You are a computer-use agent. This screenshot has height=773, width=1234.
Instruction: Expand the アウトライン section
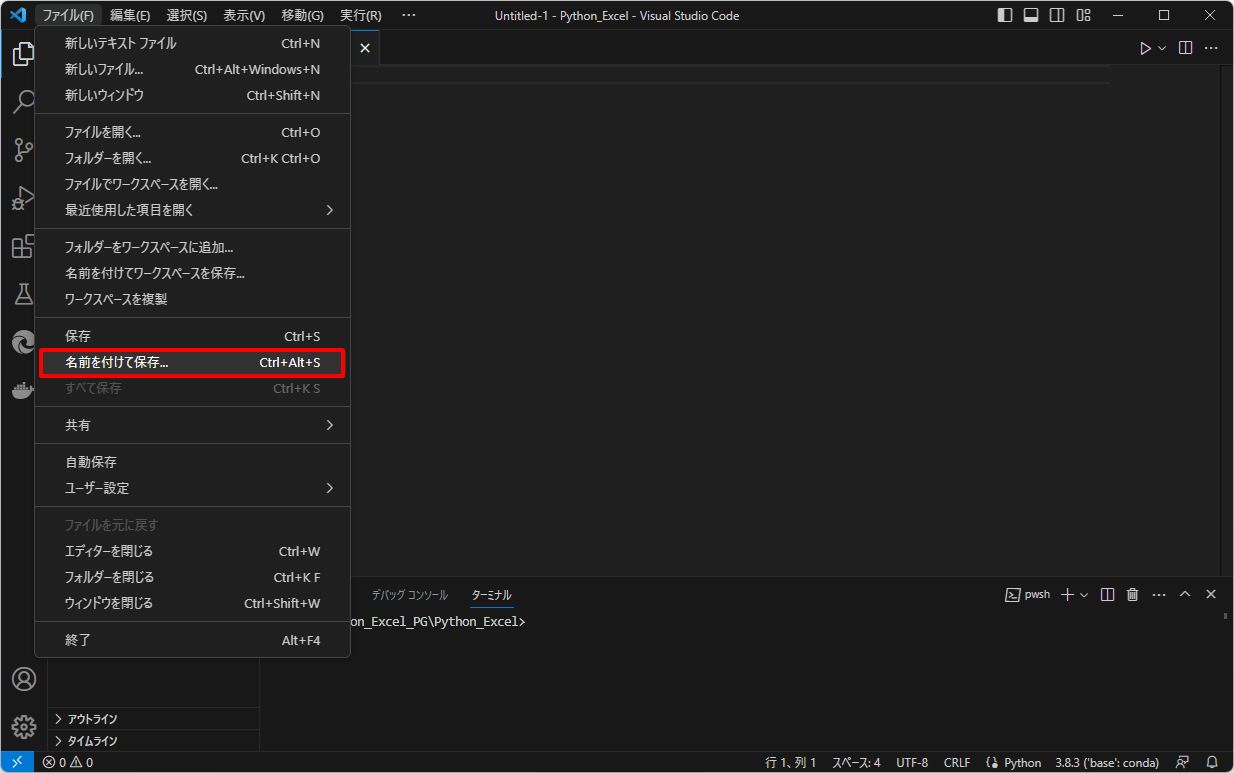click(x=153, y=719)
